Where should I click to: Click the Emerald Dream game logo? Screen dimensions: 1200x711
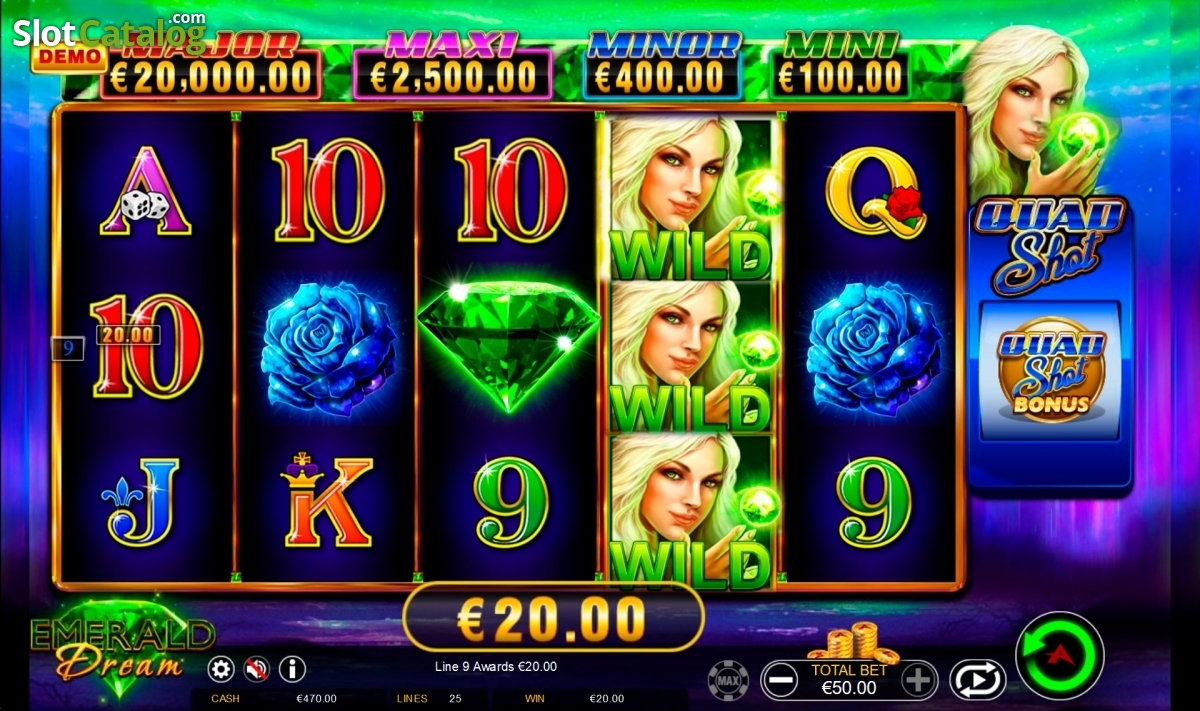click(120, 647)
